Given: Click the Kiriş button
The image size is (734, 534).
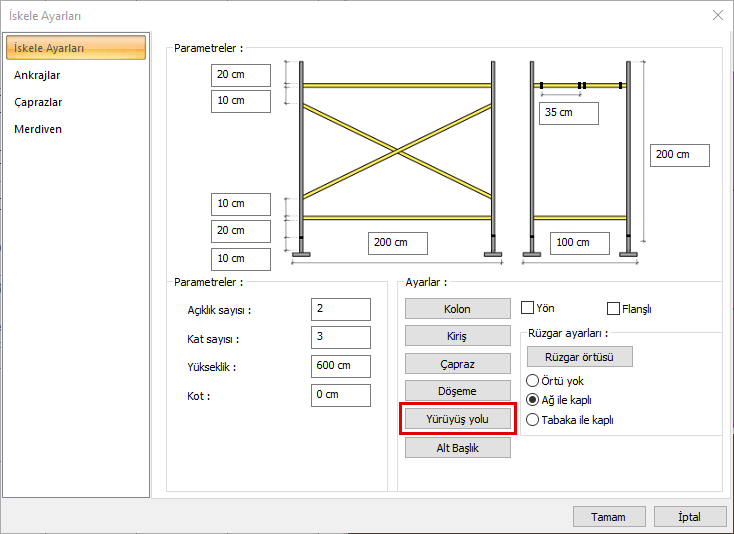Looking at the screenshot, I should (x=457, y=336).
